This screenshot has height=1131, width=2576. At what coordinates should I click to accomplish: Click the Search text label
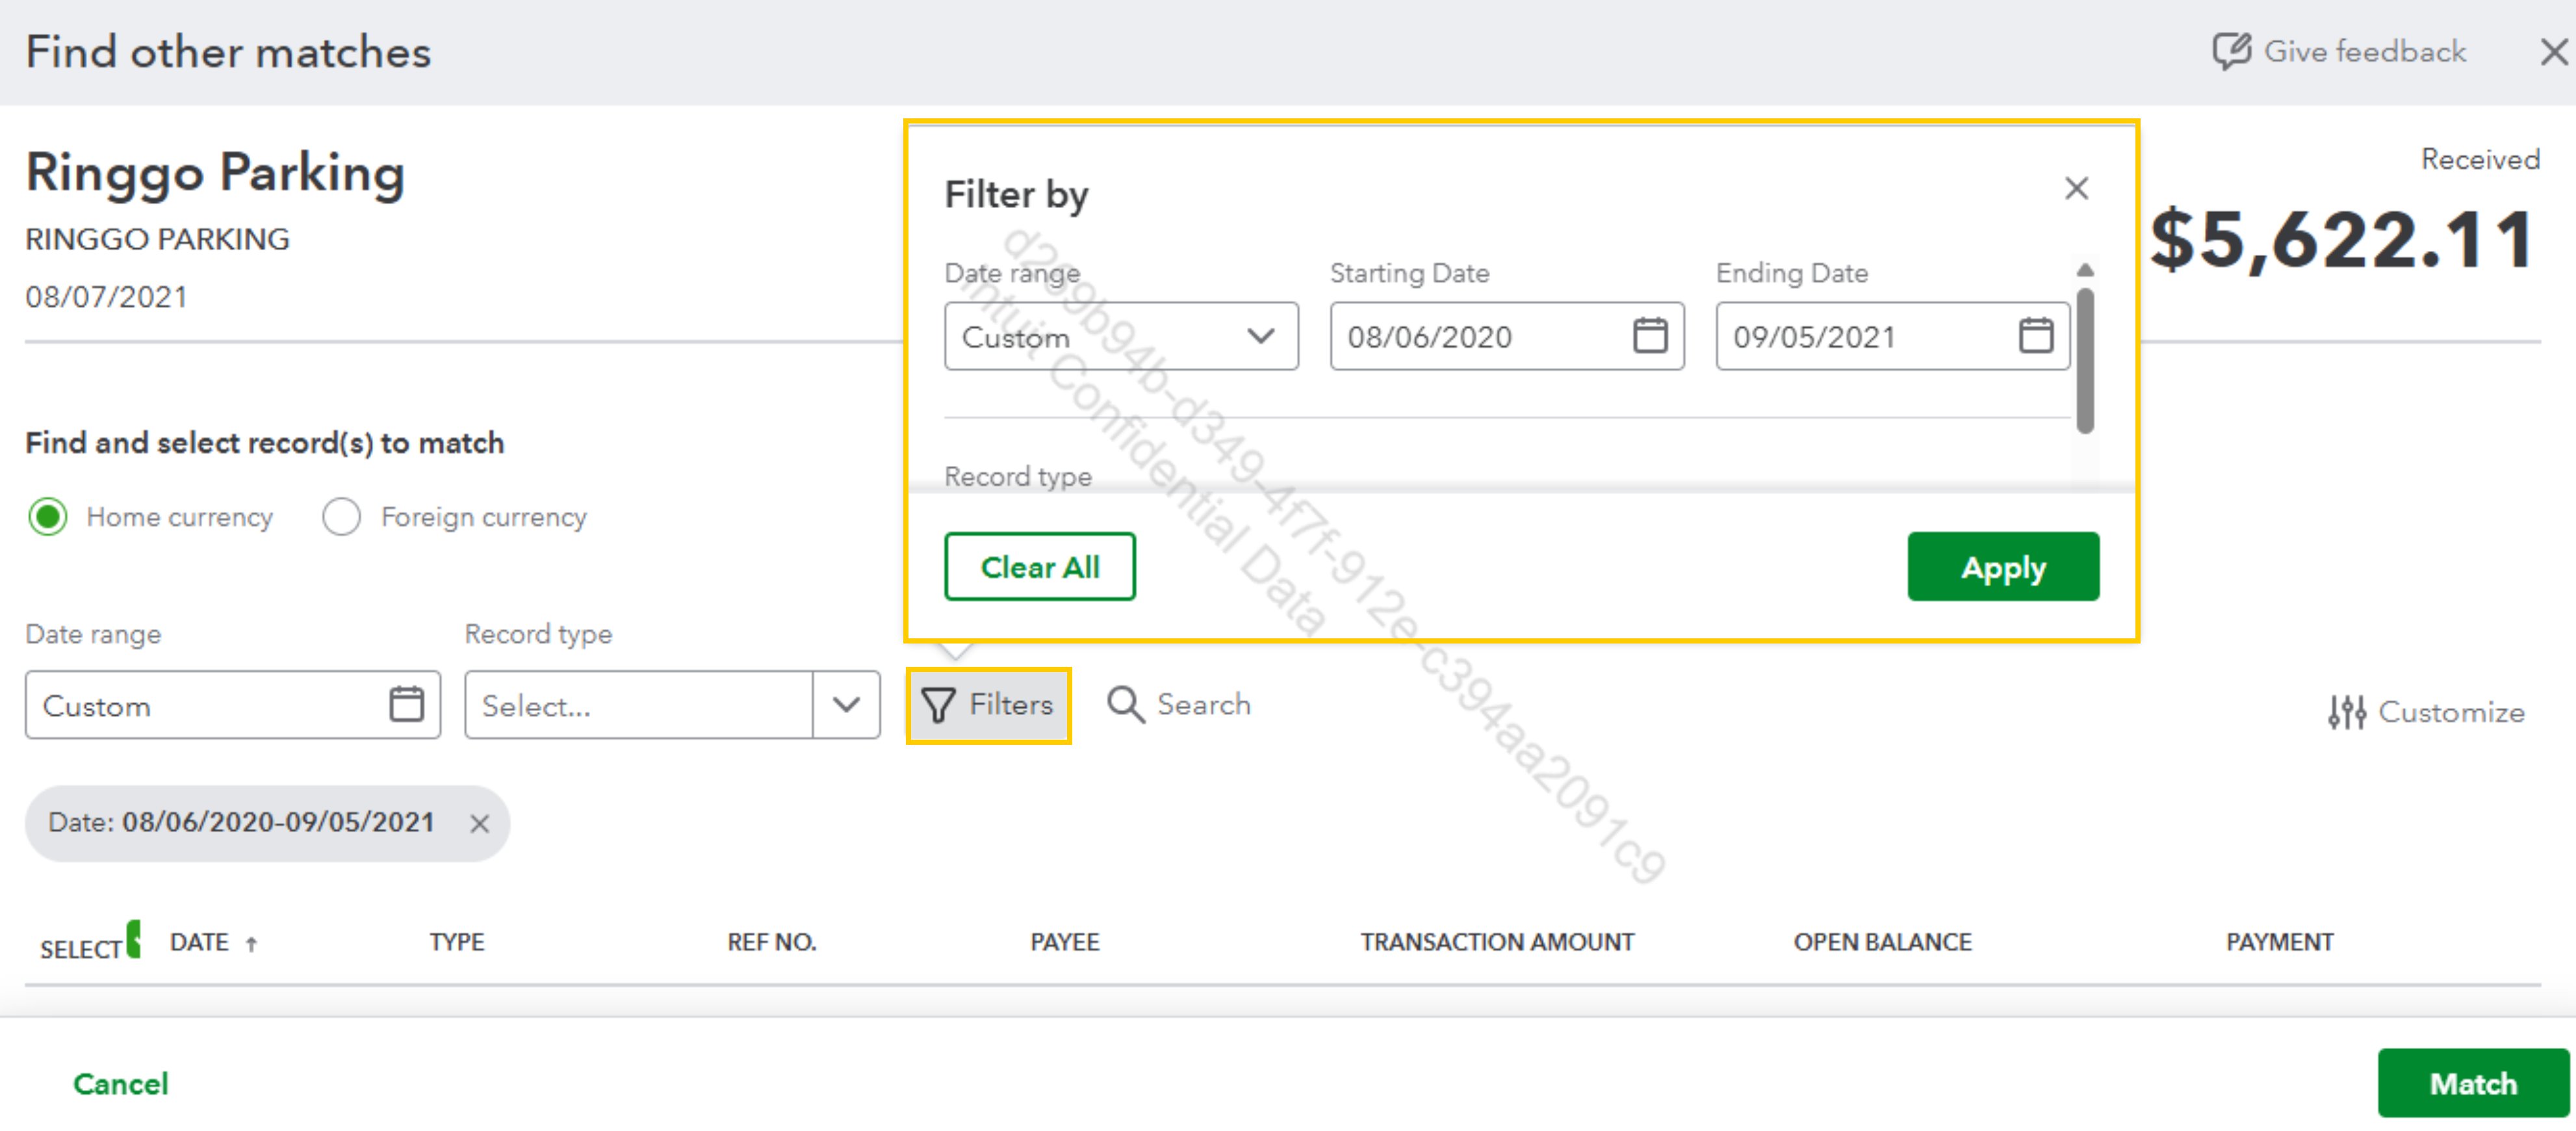(x=1203, y=704)
